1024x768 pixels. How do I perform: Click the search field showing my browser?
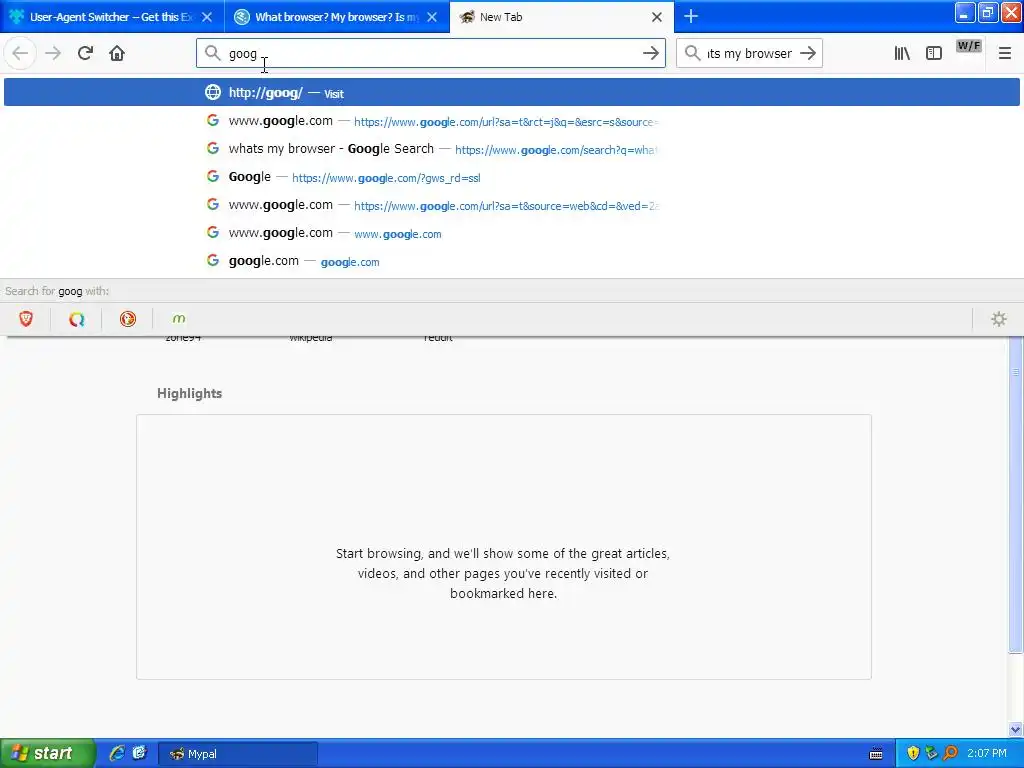(749, 53)
